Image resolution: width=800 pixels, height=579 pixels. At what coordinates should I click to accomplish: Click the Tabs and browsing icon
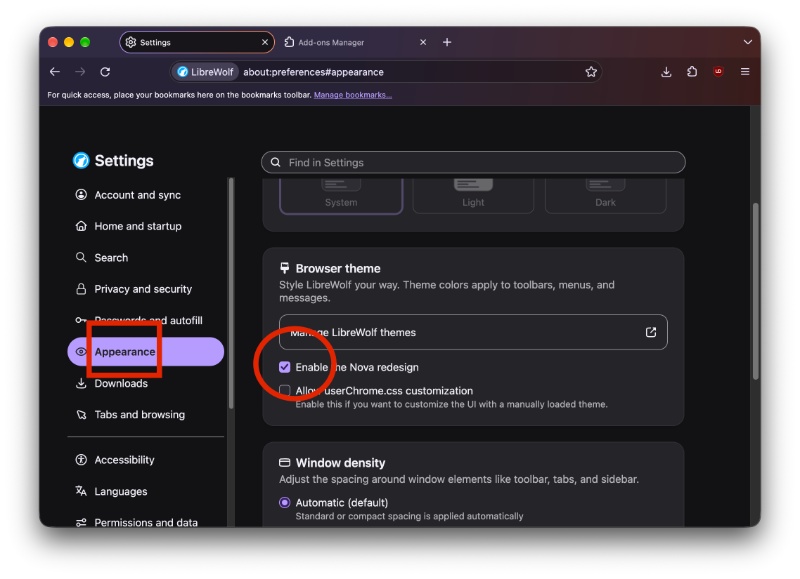(81, 415)
